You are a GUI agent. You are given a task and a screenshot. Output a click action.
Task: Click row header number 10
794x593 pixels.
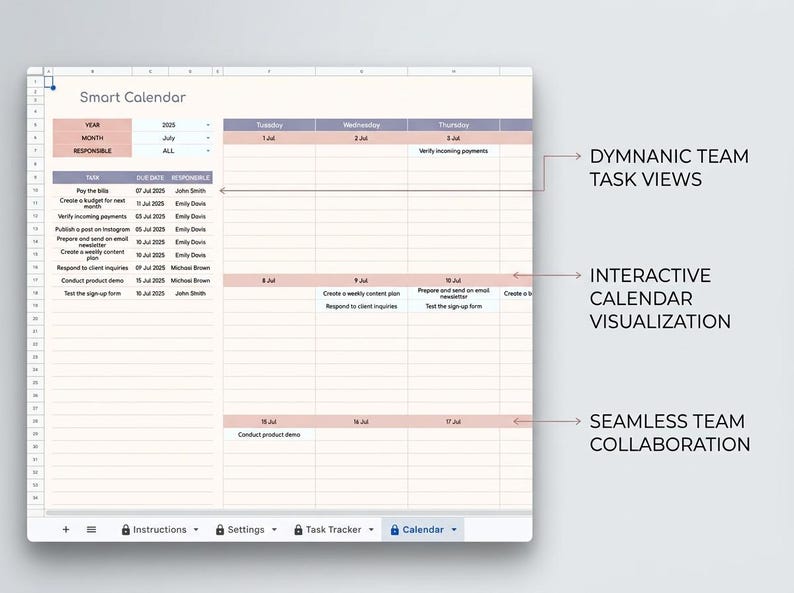pyautogui.click(x=35, y=191)
